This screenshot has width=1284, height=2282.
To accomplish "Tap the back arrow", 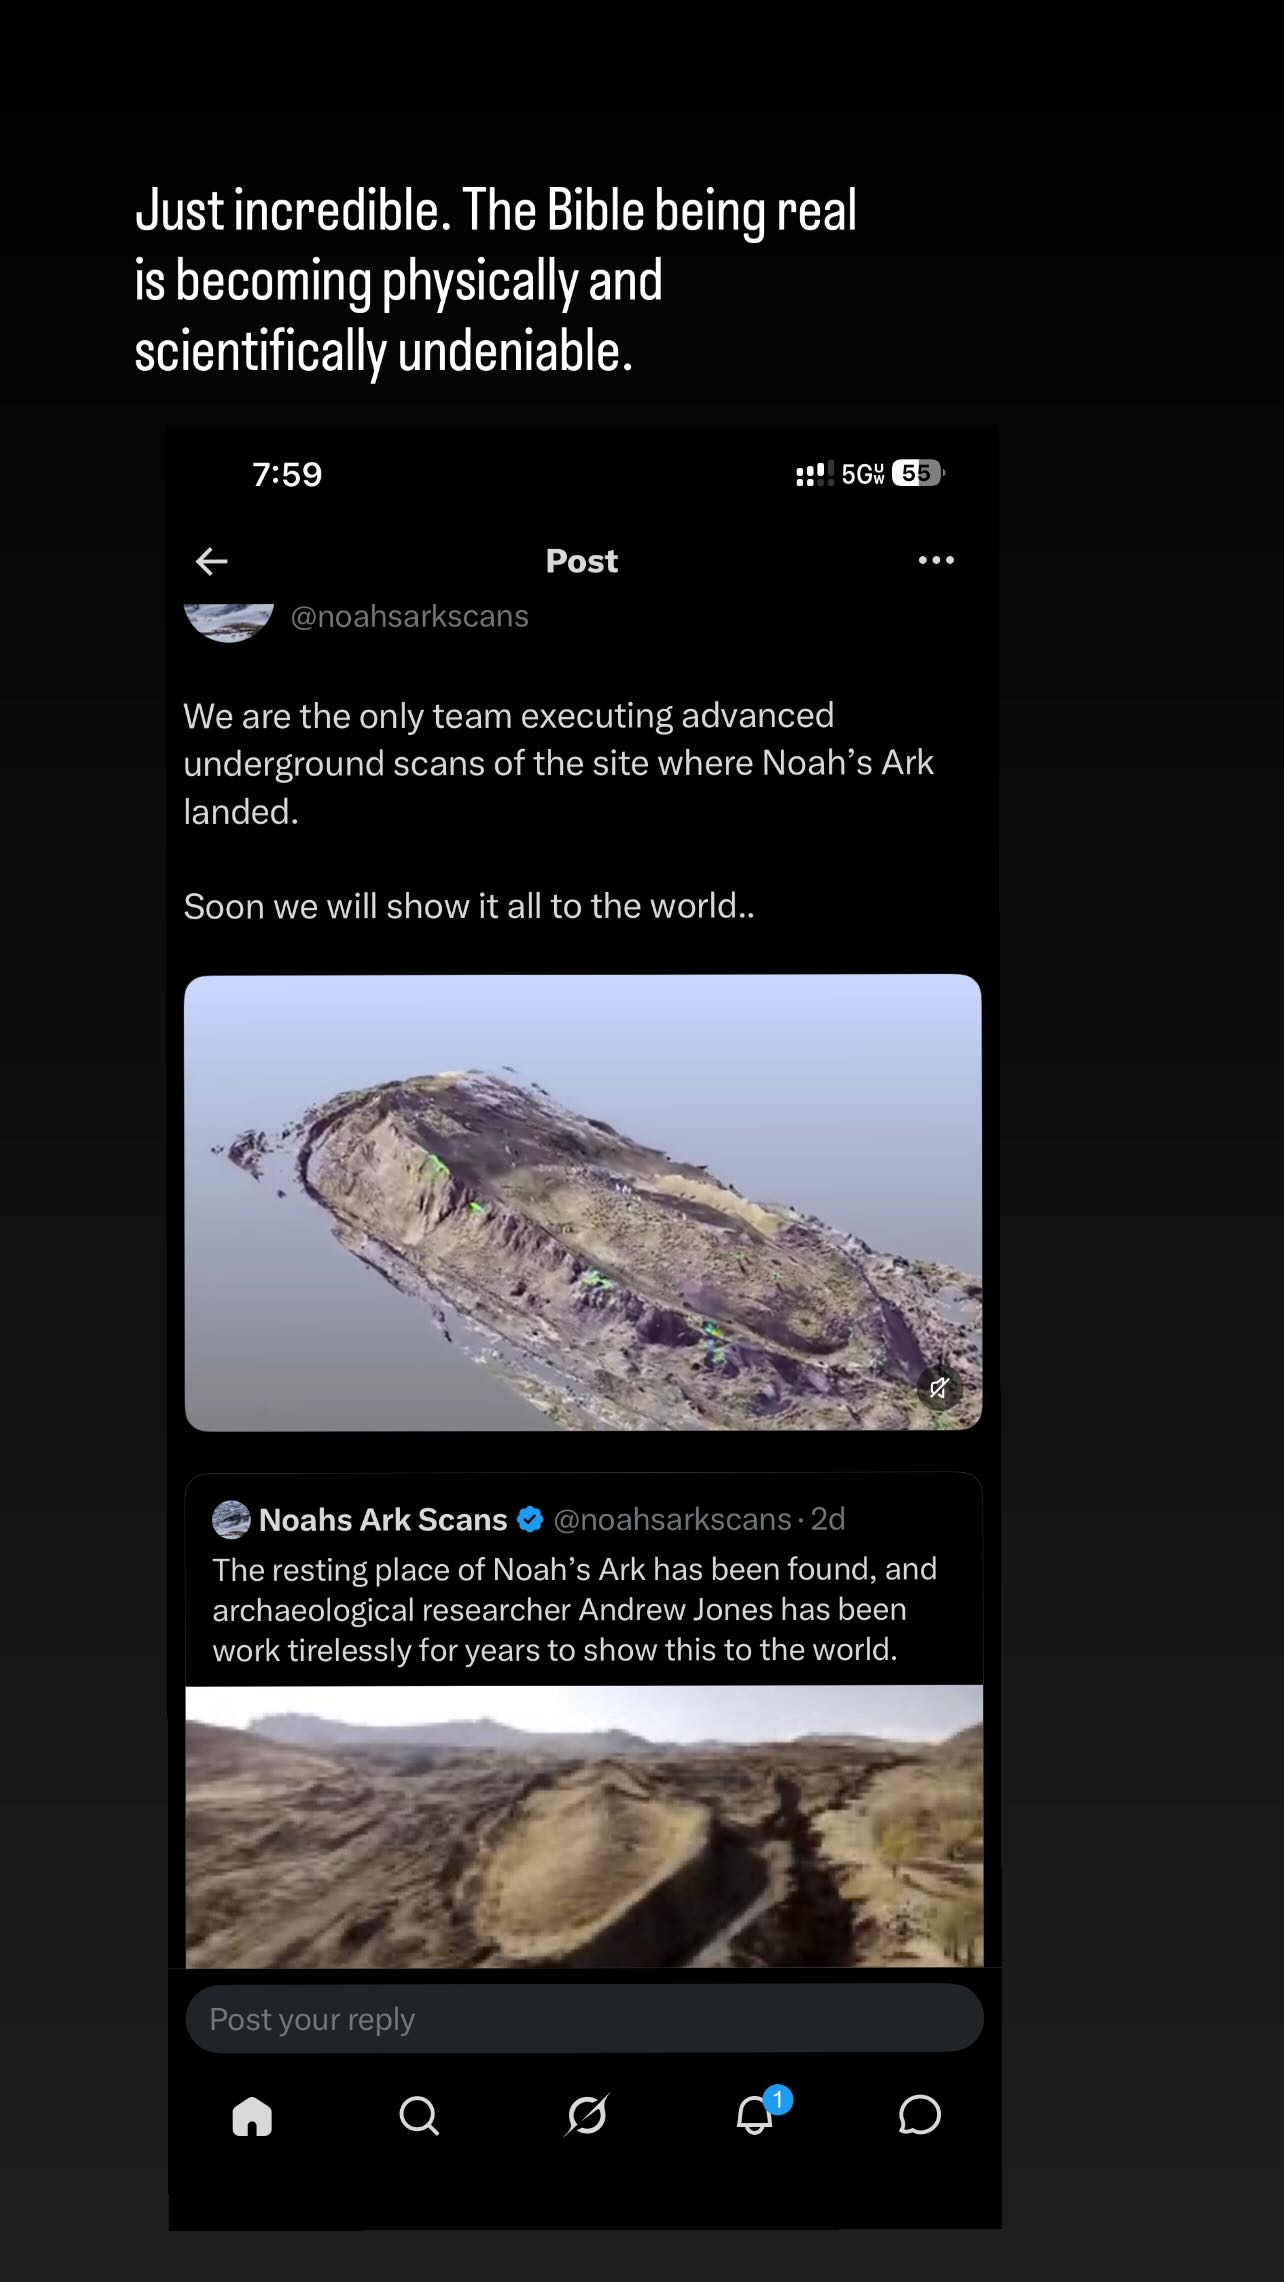I will (211, 561).
